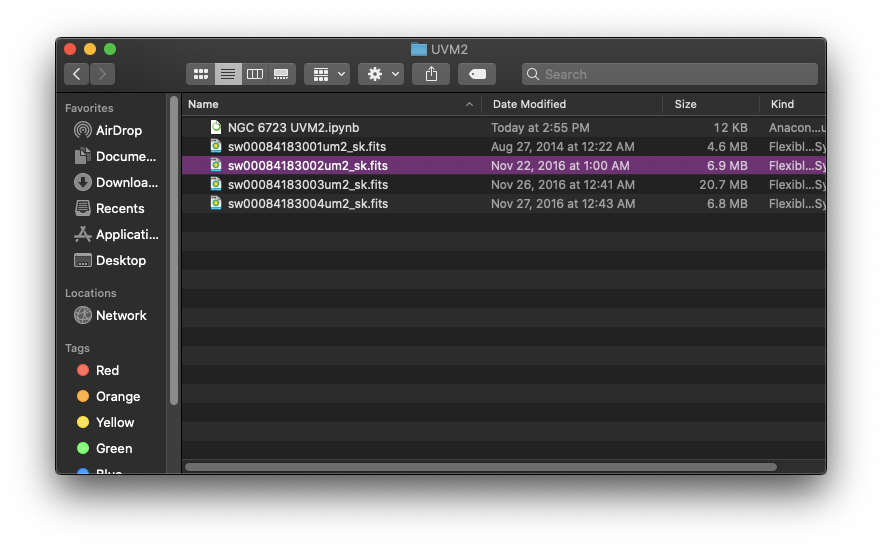Select the Green tag
The height and width of the screenshot is (548, 882).
(x=105, y=448)
